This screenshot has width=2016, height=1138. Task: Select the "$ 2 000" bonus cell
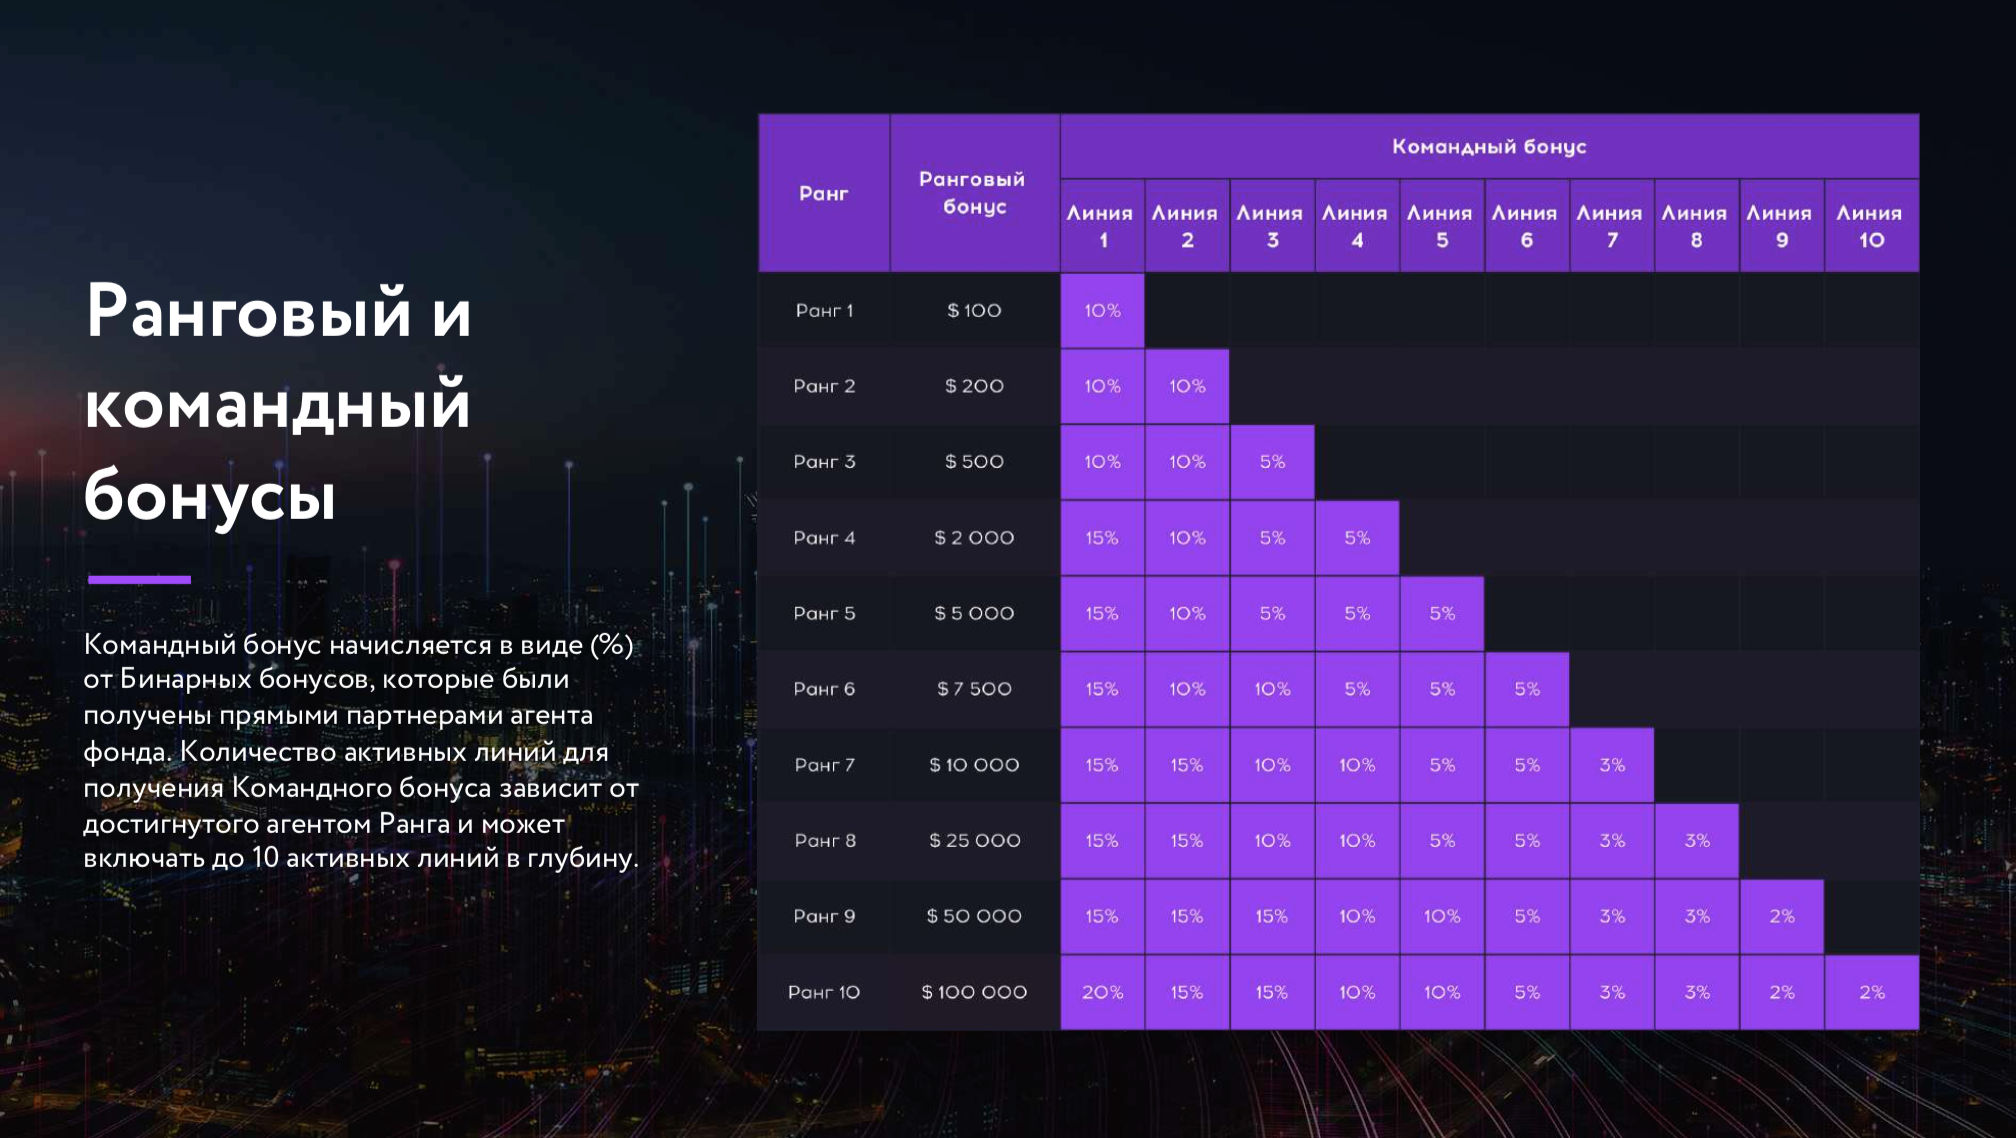coord(974,538)
